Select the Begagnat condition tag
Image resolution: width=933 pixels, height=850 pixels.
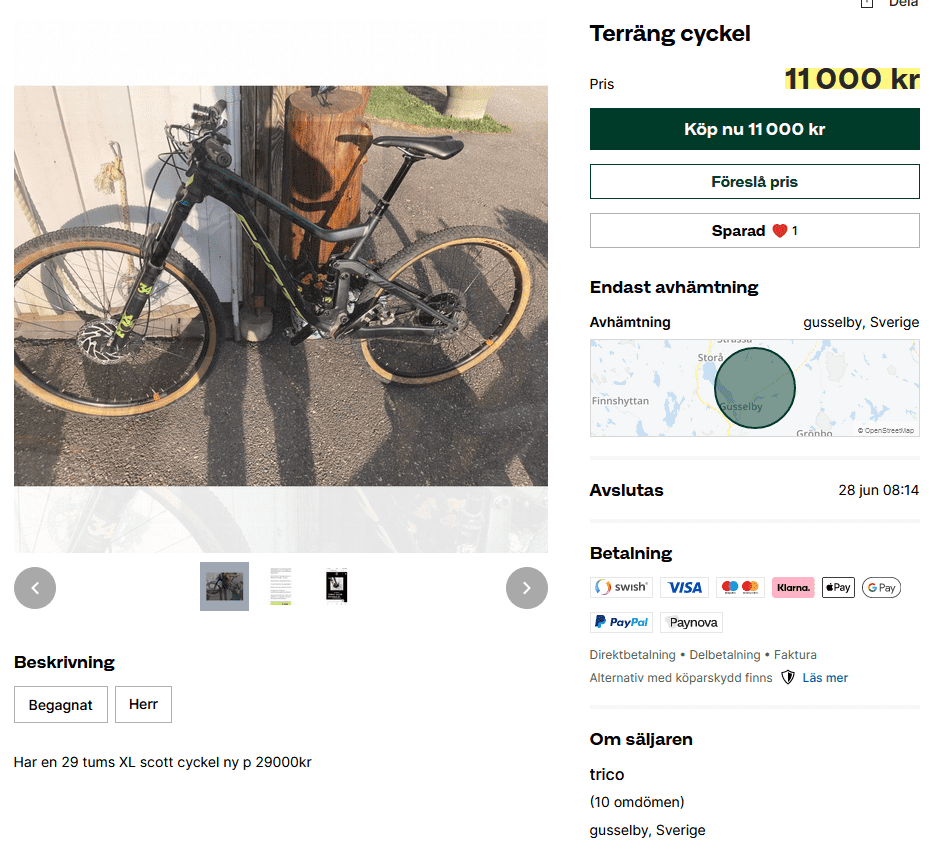click(x=60, y=705)
